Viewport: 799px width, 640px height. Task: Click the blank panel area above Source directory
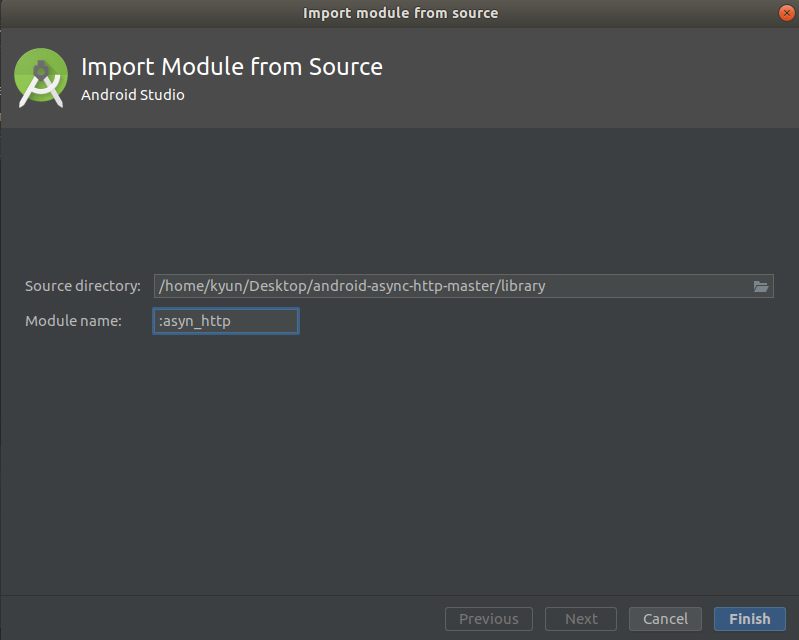pos(400,200)
